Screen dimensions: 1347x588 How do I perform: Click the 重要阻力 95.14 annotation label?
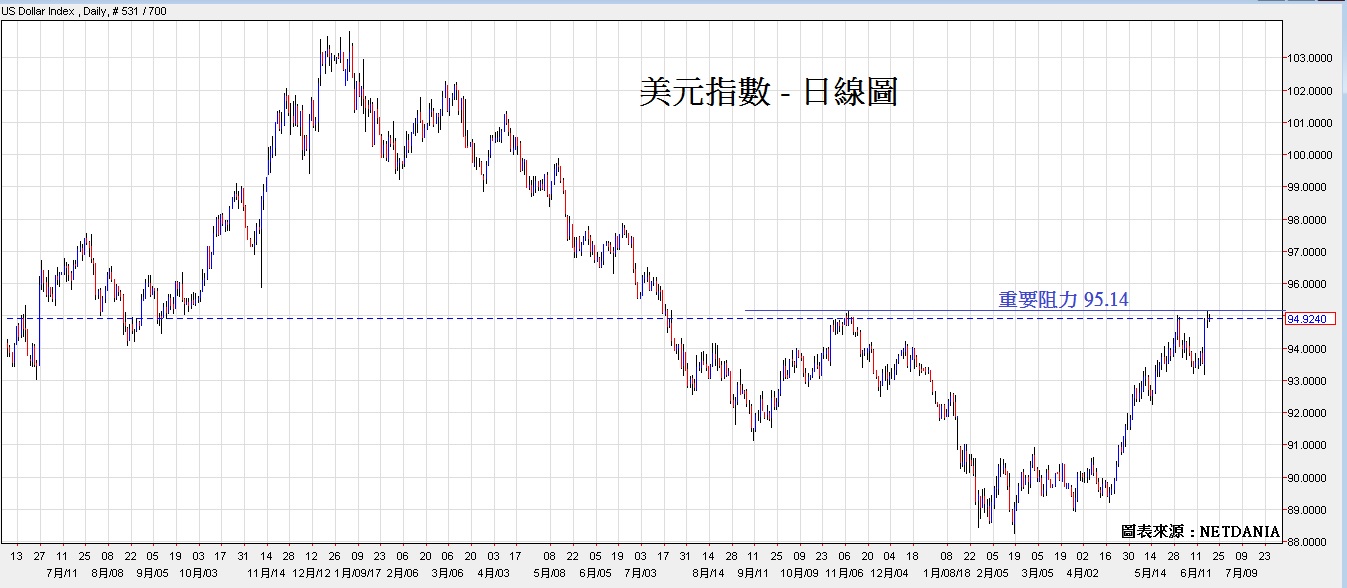[x=1064, y=298]
